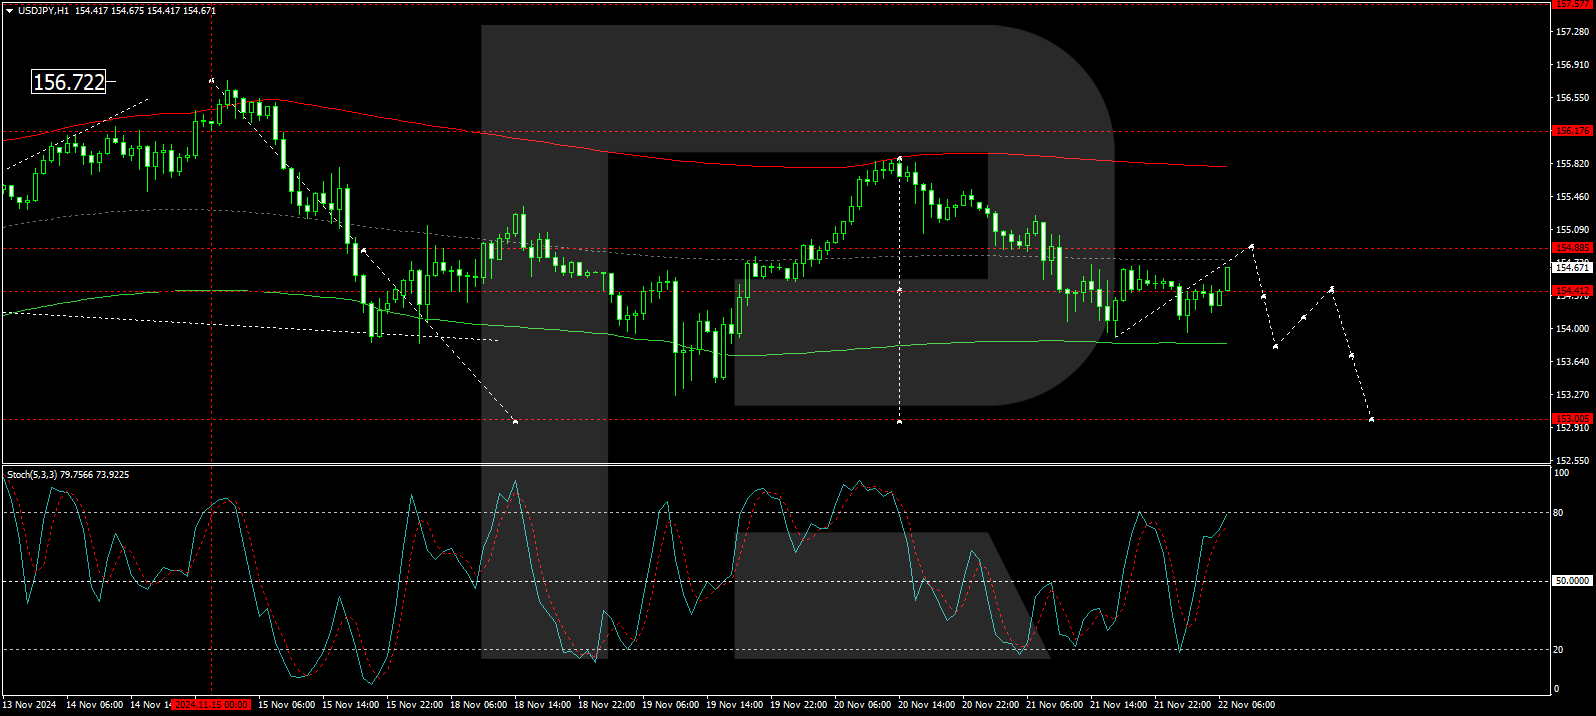Click the red 154.412 level price tag

tap(1571, 291)
